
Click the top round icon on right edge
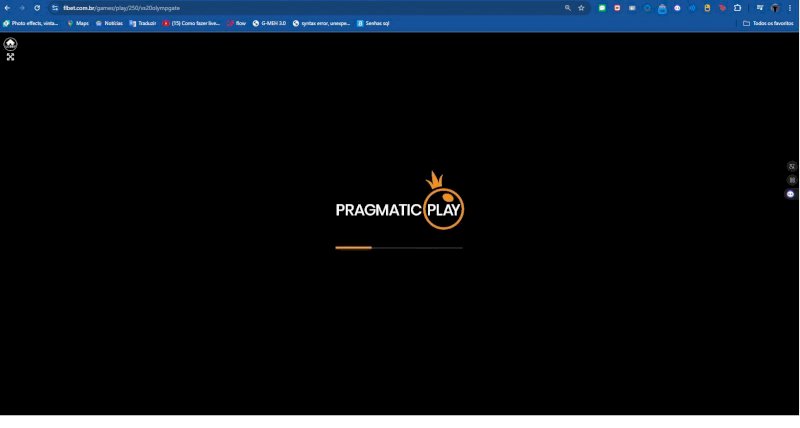click(792, 166)
